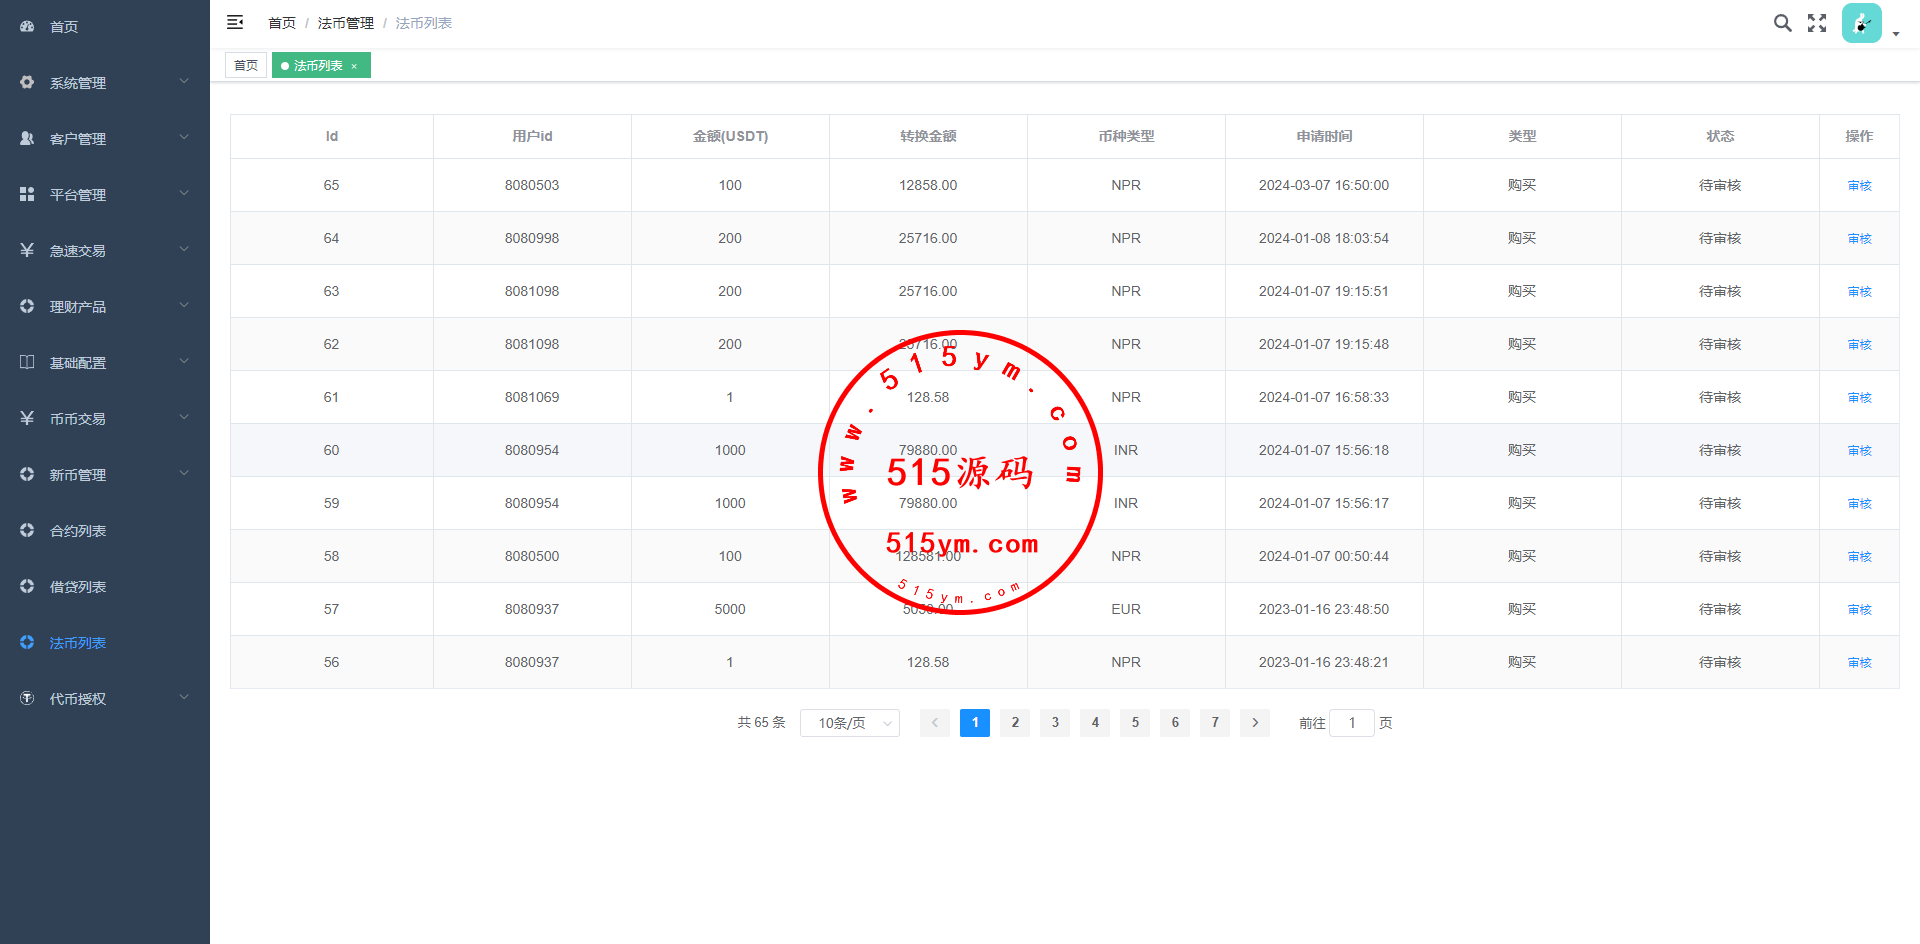Switch to the 首页 tab
This screenshot has width=1920, height=944.
click(x=246, y=66)
